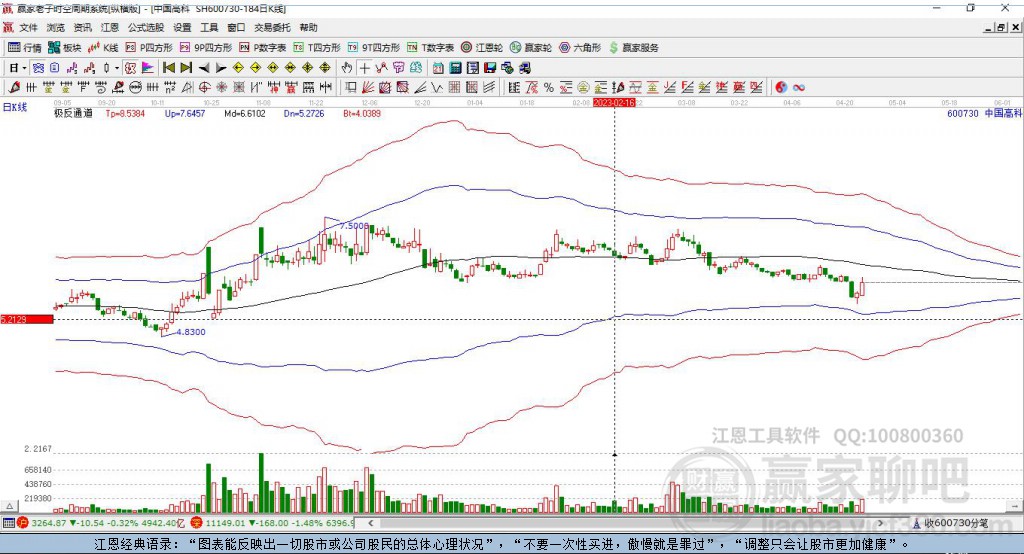This screenshot has width=1024, height=554.
Task: Click the 收600730分笔 status item
Action: point(950,523)
